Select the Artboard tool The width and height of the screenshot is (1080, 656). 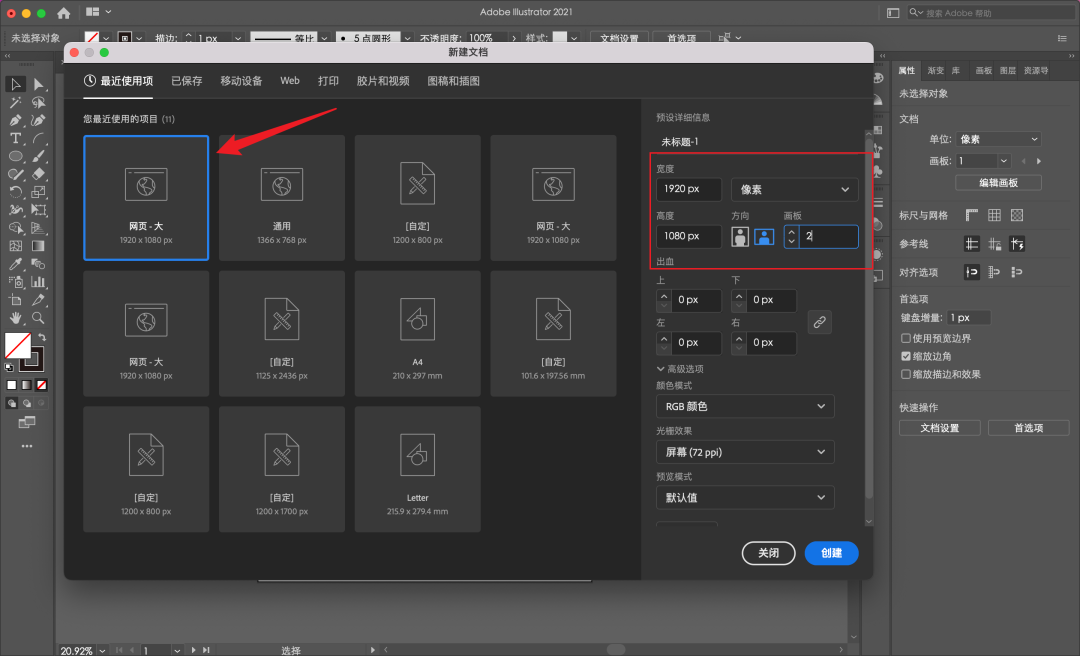pos(15,300)
